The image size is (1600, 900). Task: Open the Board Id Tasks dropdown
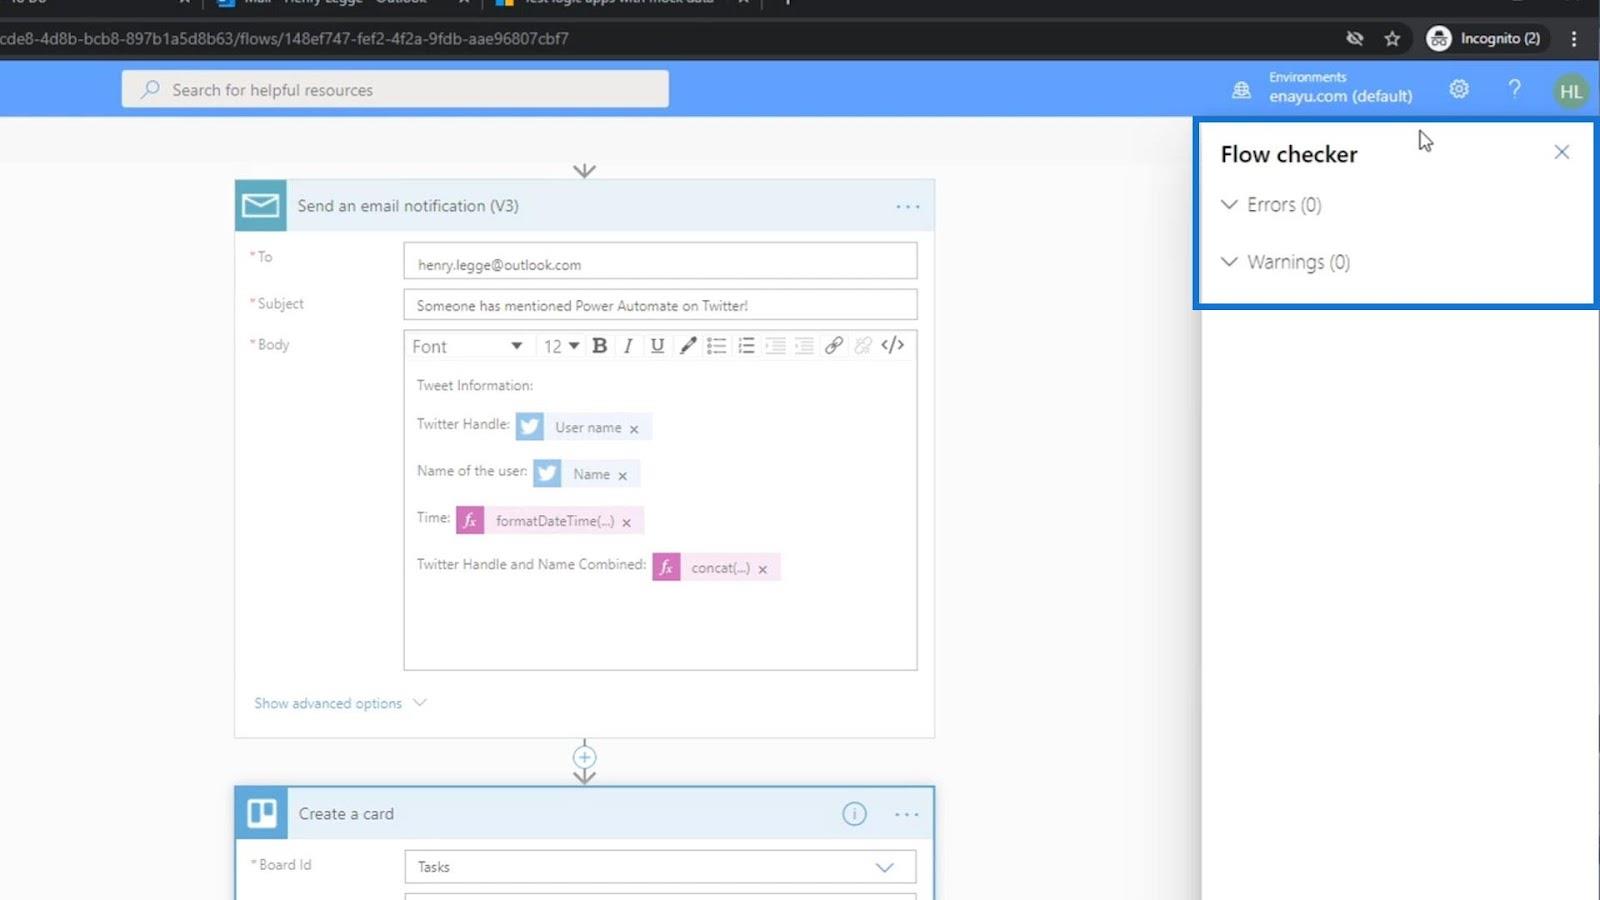[x=660, y=867]
